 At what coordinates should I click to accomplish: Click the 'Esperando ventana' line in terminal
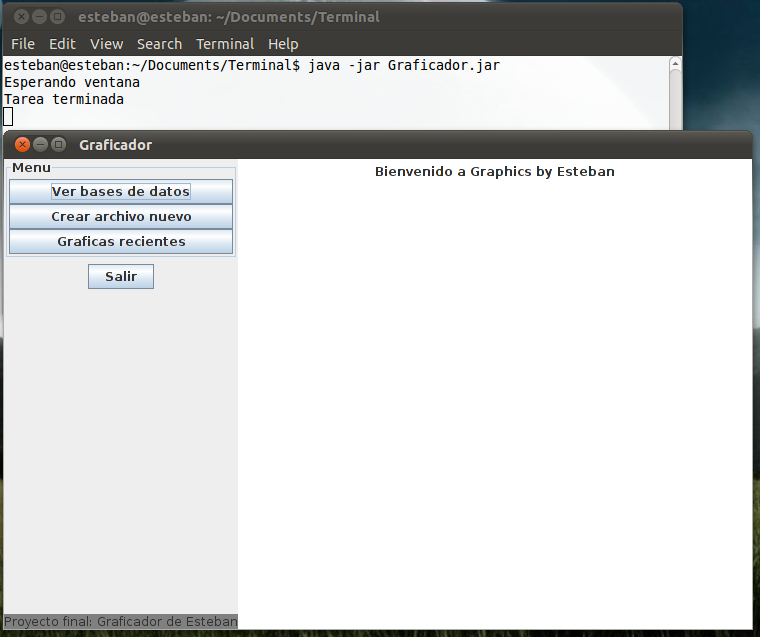(72, 82)
